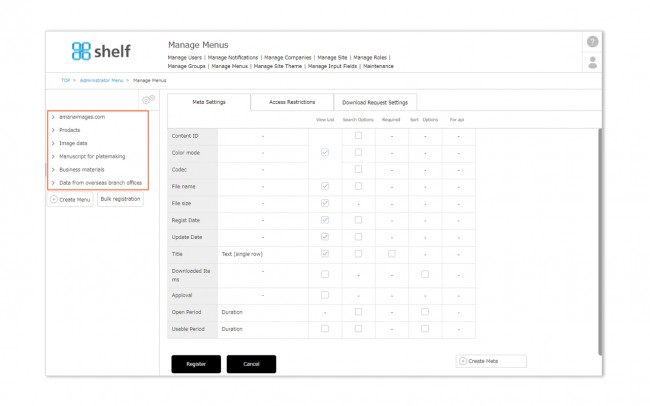Click the gear settings icon above menu tree
The height and width of the screenshot is (406, 650).
click(148, 100)
